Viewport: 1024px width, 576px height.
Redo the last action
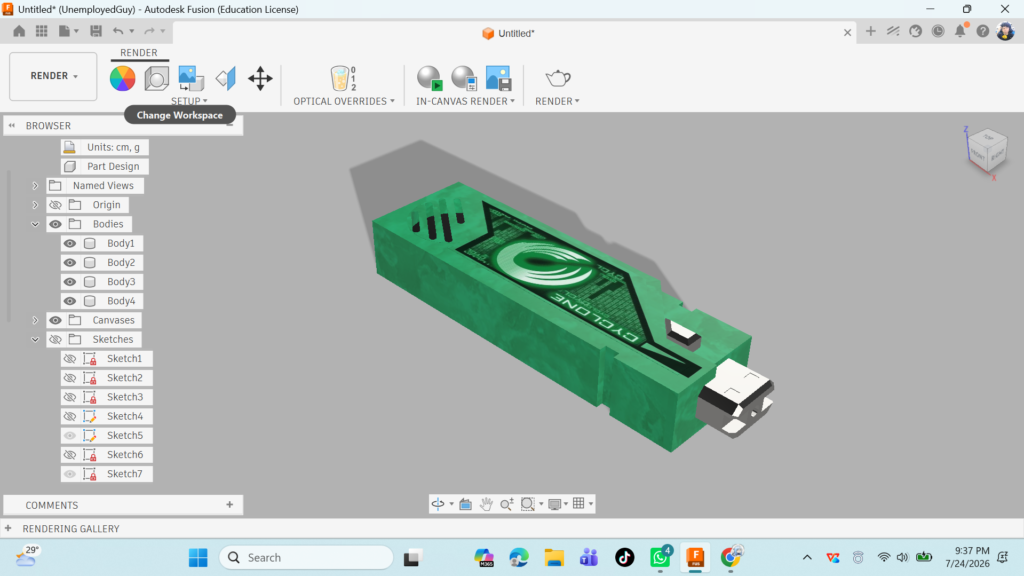pyautogui.click(x=150, y=31)
